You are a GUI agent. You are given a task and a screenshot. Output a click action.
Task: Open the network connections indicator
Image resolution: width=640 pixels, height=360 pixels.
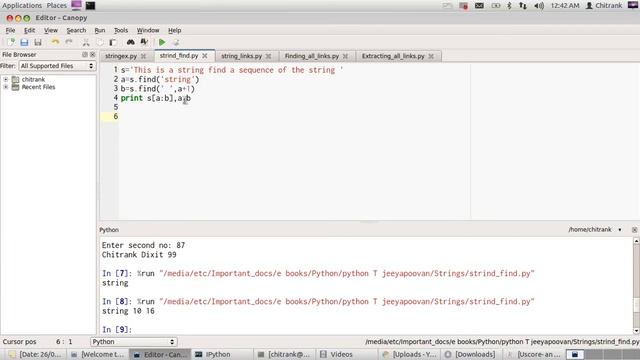pos(523,6)
